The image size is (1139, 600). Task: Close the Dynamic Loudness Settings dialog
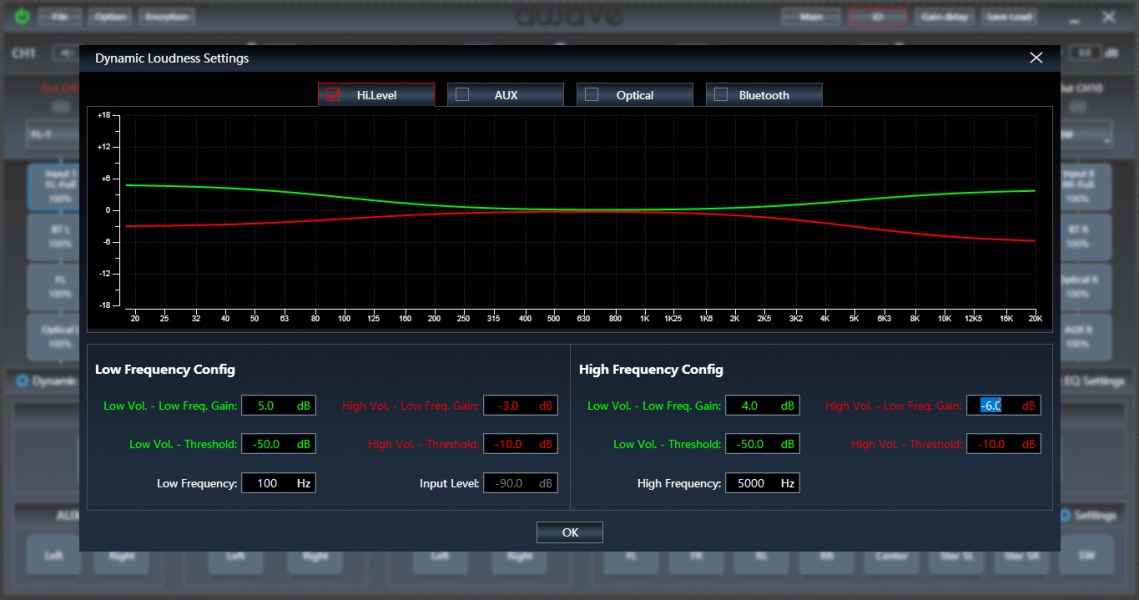click(x=1036, y=58)
